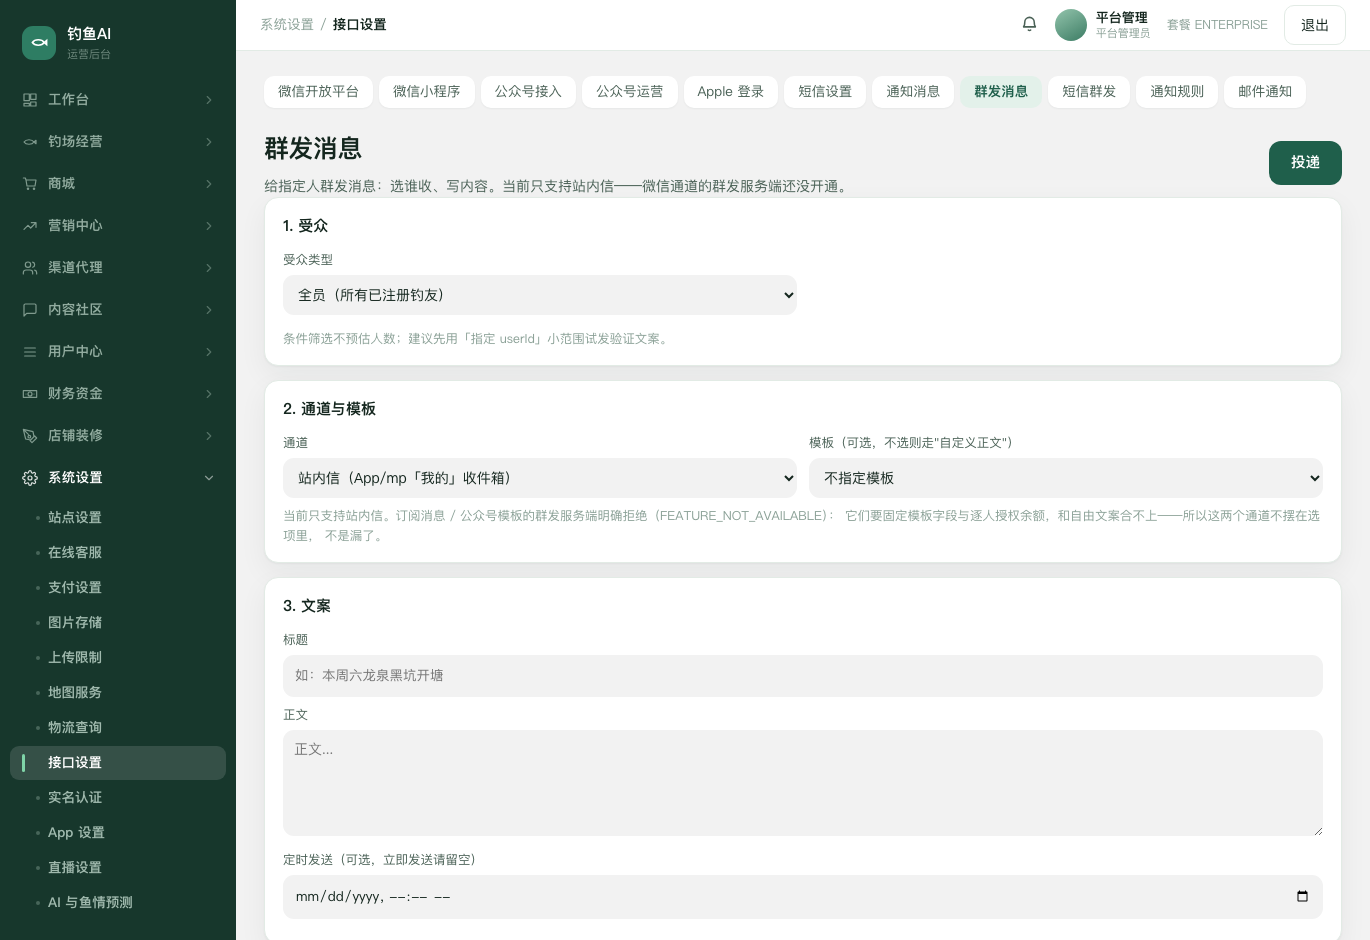Open 地图服务 in the sidebar
Image resolution: width=1370 pixels, height=940 pixels.
[x=118, y=693]
